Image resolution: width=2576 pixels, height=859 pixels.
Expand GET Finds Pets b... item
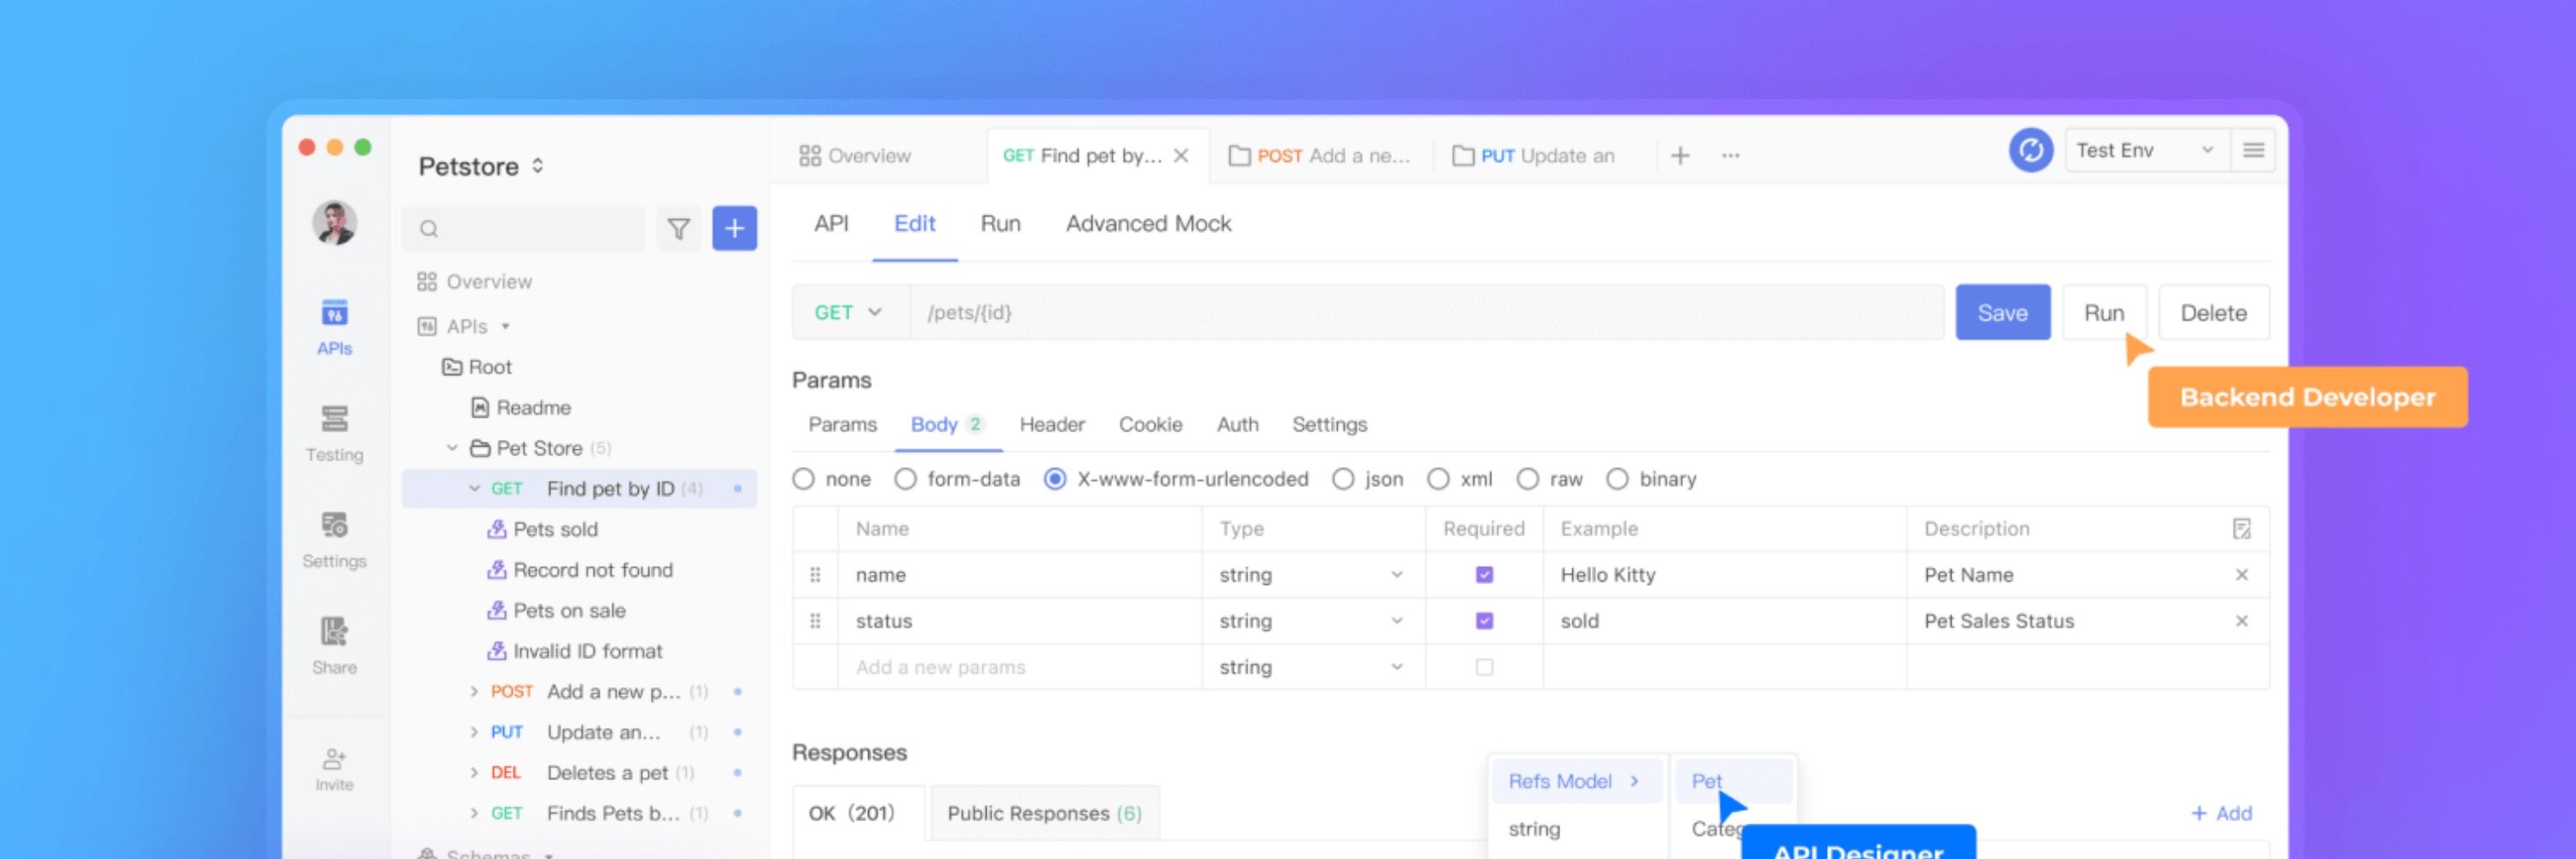pyautogui.click(x=474, y=814)
